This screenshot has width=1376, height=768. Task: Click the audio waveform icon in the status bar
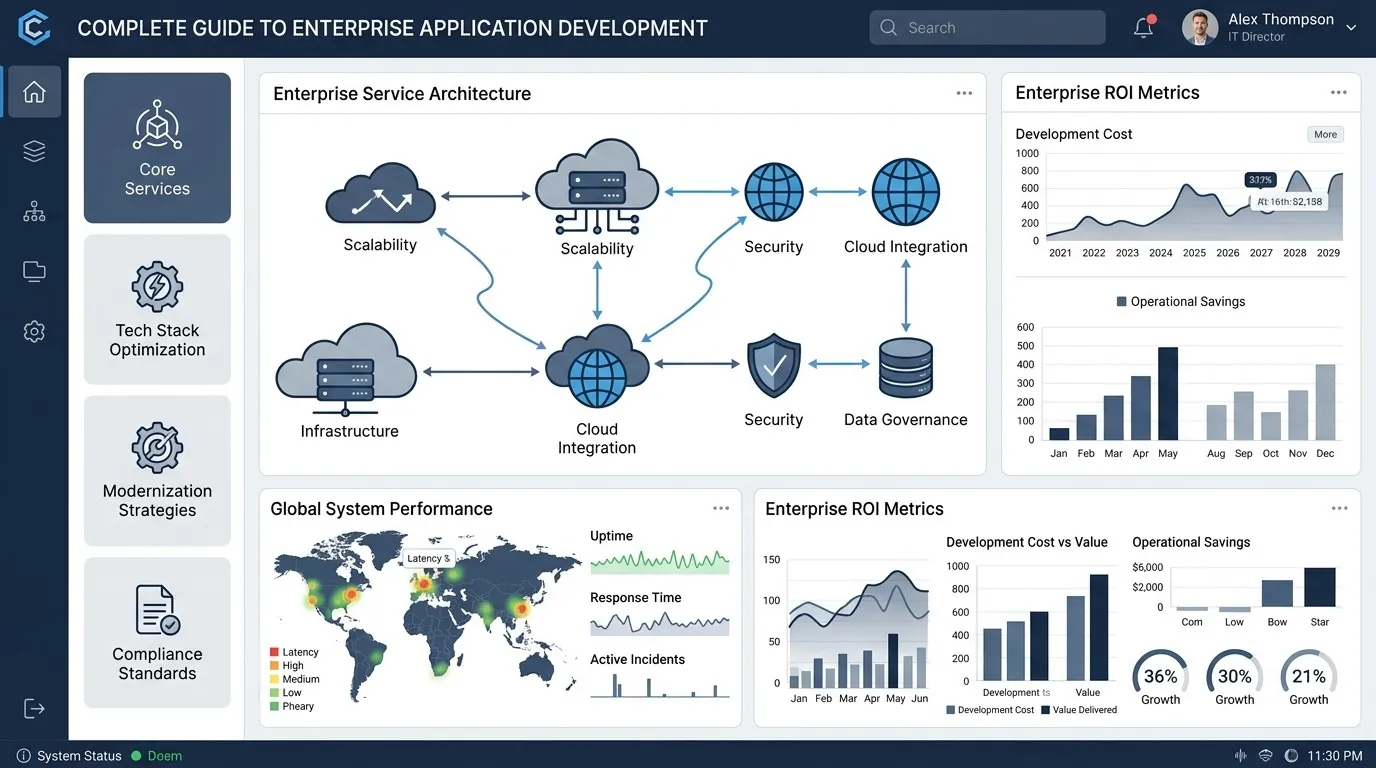pos(1241,756)
